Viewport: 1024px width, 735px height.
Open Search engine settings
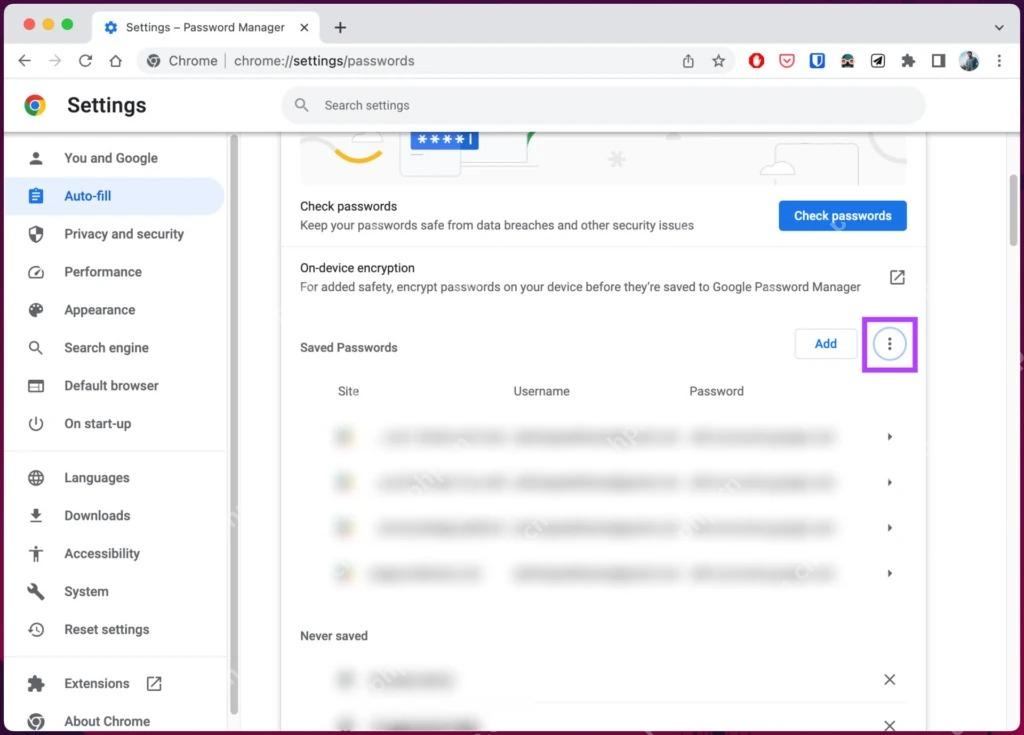[106, 348]
